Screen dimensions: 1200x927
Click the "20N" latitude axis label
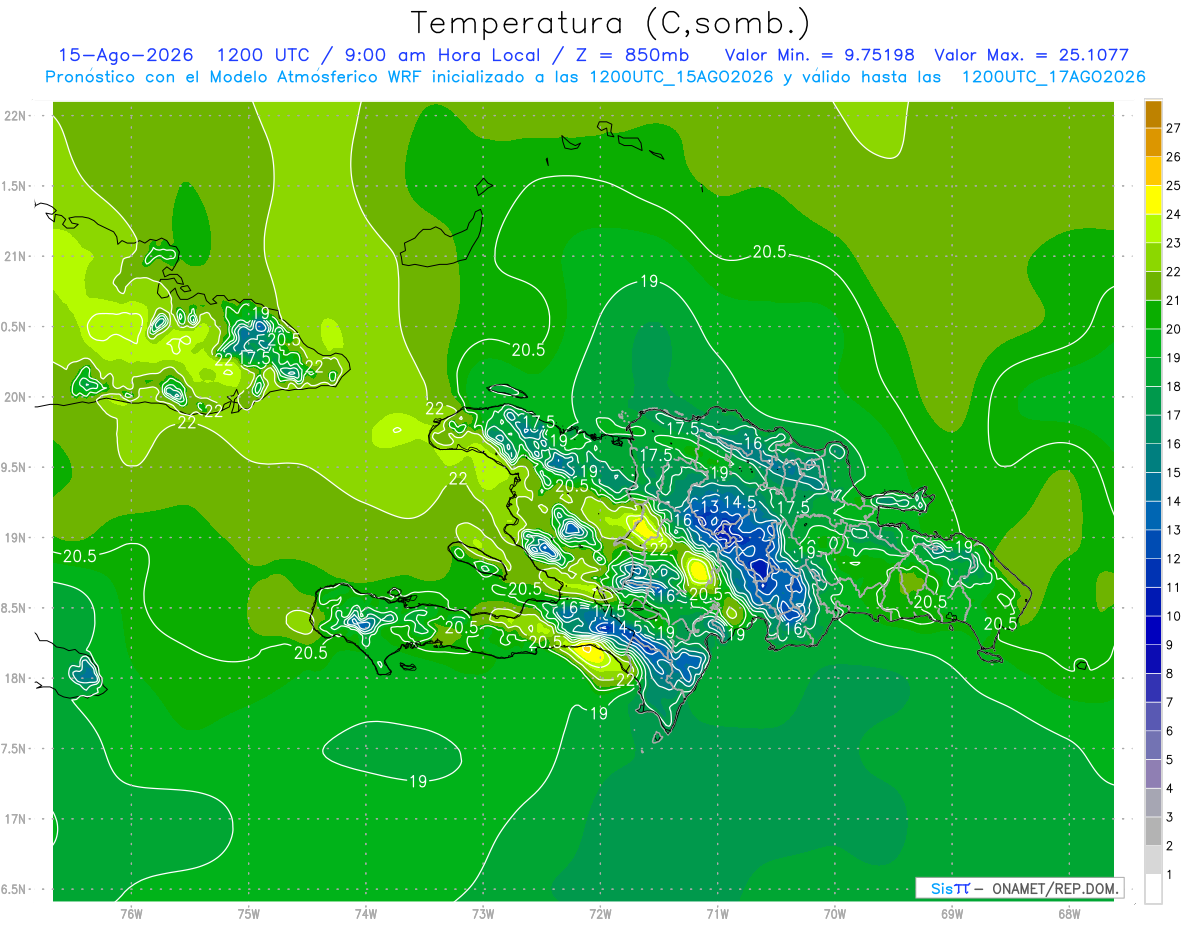pyautogui.click(x=15, y=397)
